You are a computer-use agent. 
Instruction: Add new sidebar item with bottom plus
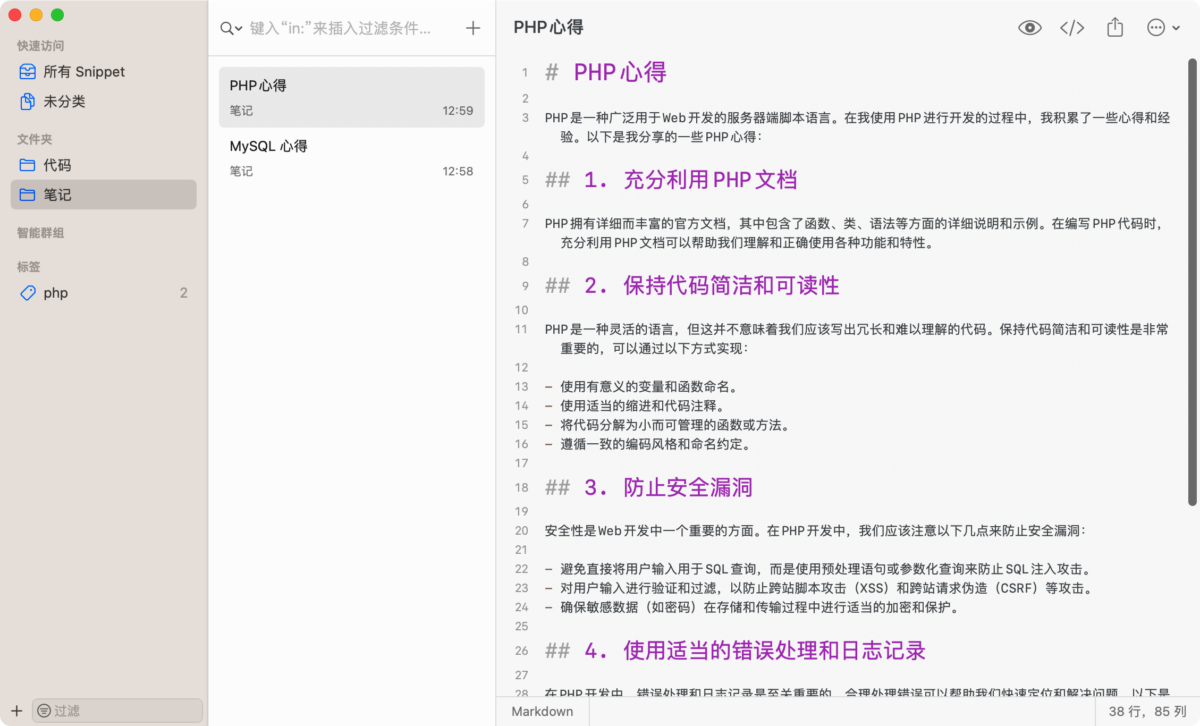(16, 710)
